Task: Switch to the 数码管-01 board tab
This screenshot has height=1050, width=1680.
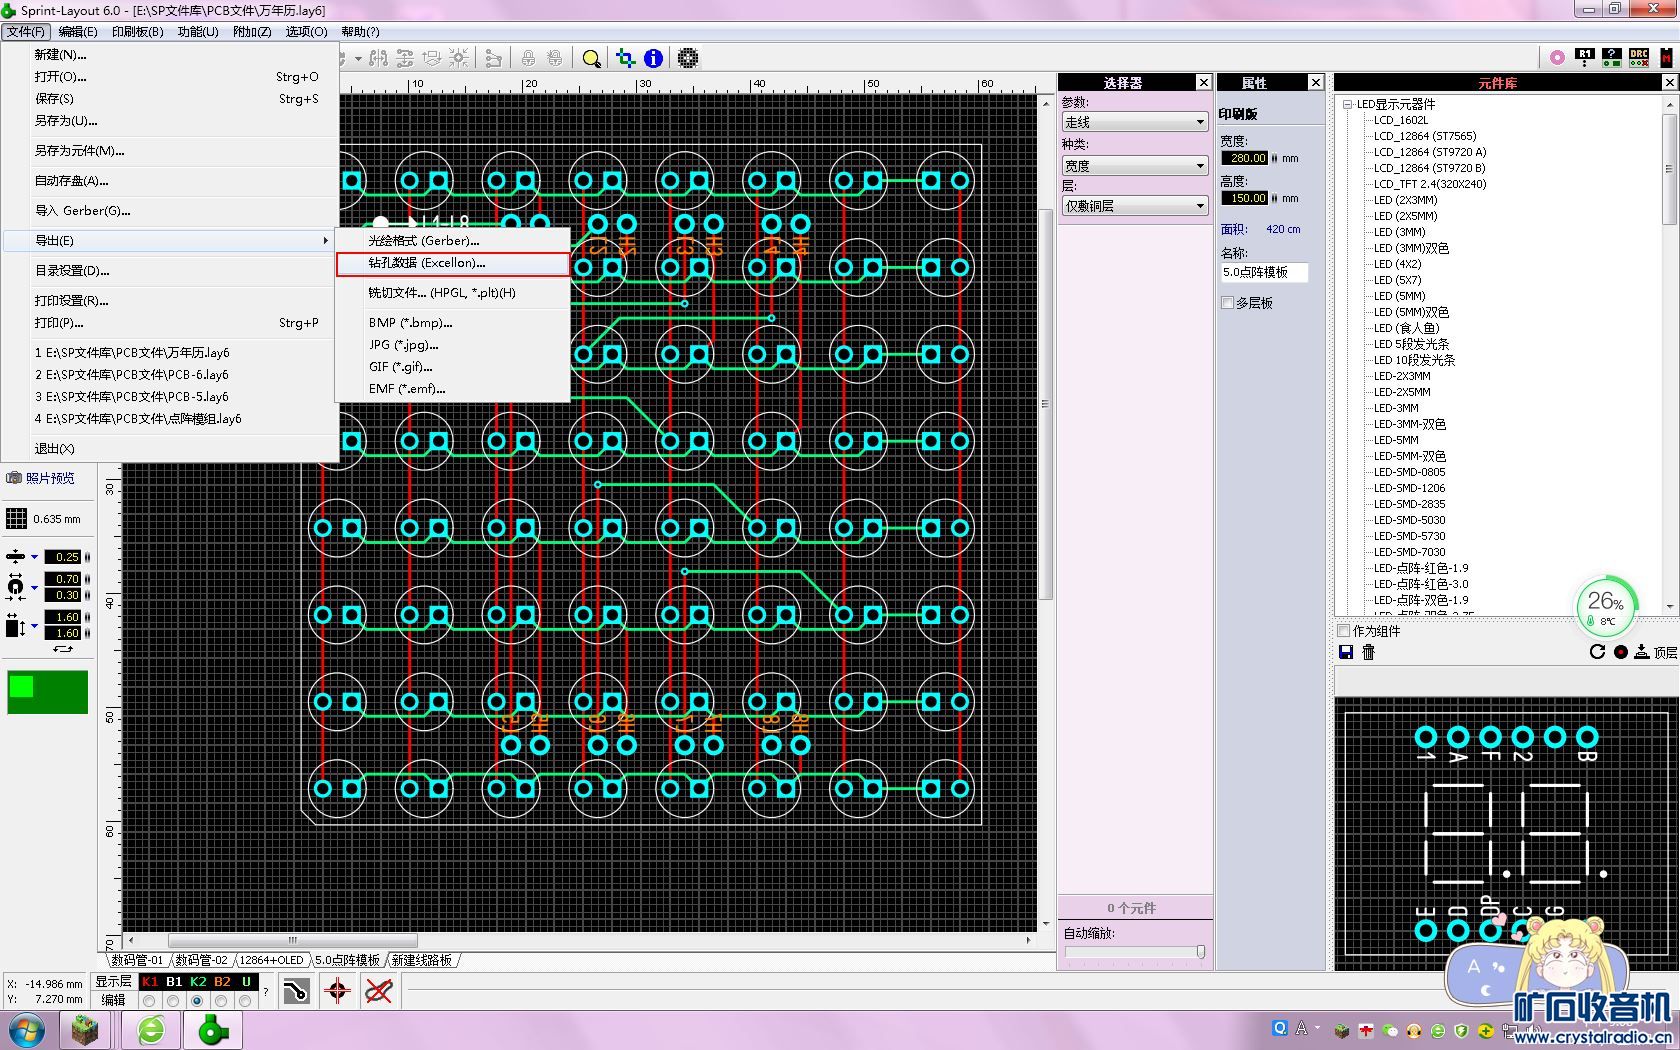Action: click(137, 960)
